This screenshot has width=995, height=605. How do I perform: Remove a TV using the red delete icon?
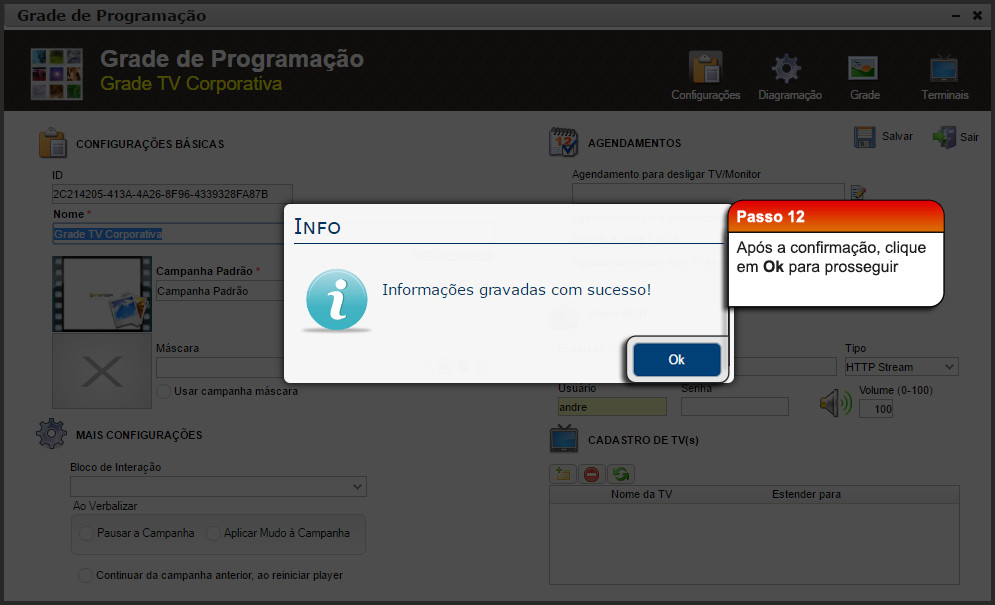tap(591, 473)
